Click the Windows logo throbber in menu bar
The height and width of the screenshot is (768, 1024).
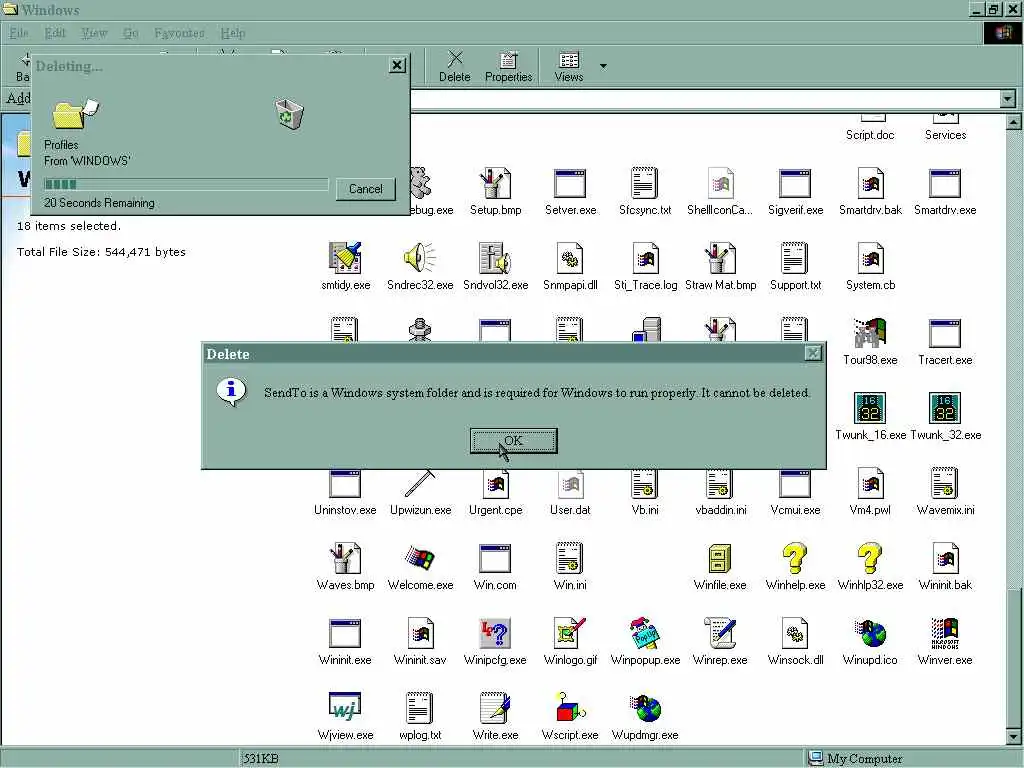point(1002,33)
